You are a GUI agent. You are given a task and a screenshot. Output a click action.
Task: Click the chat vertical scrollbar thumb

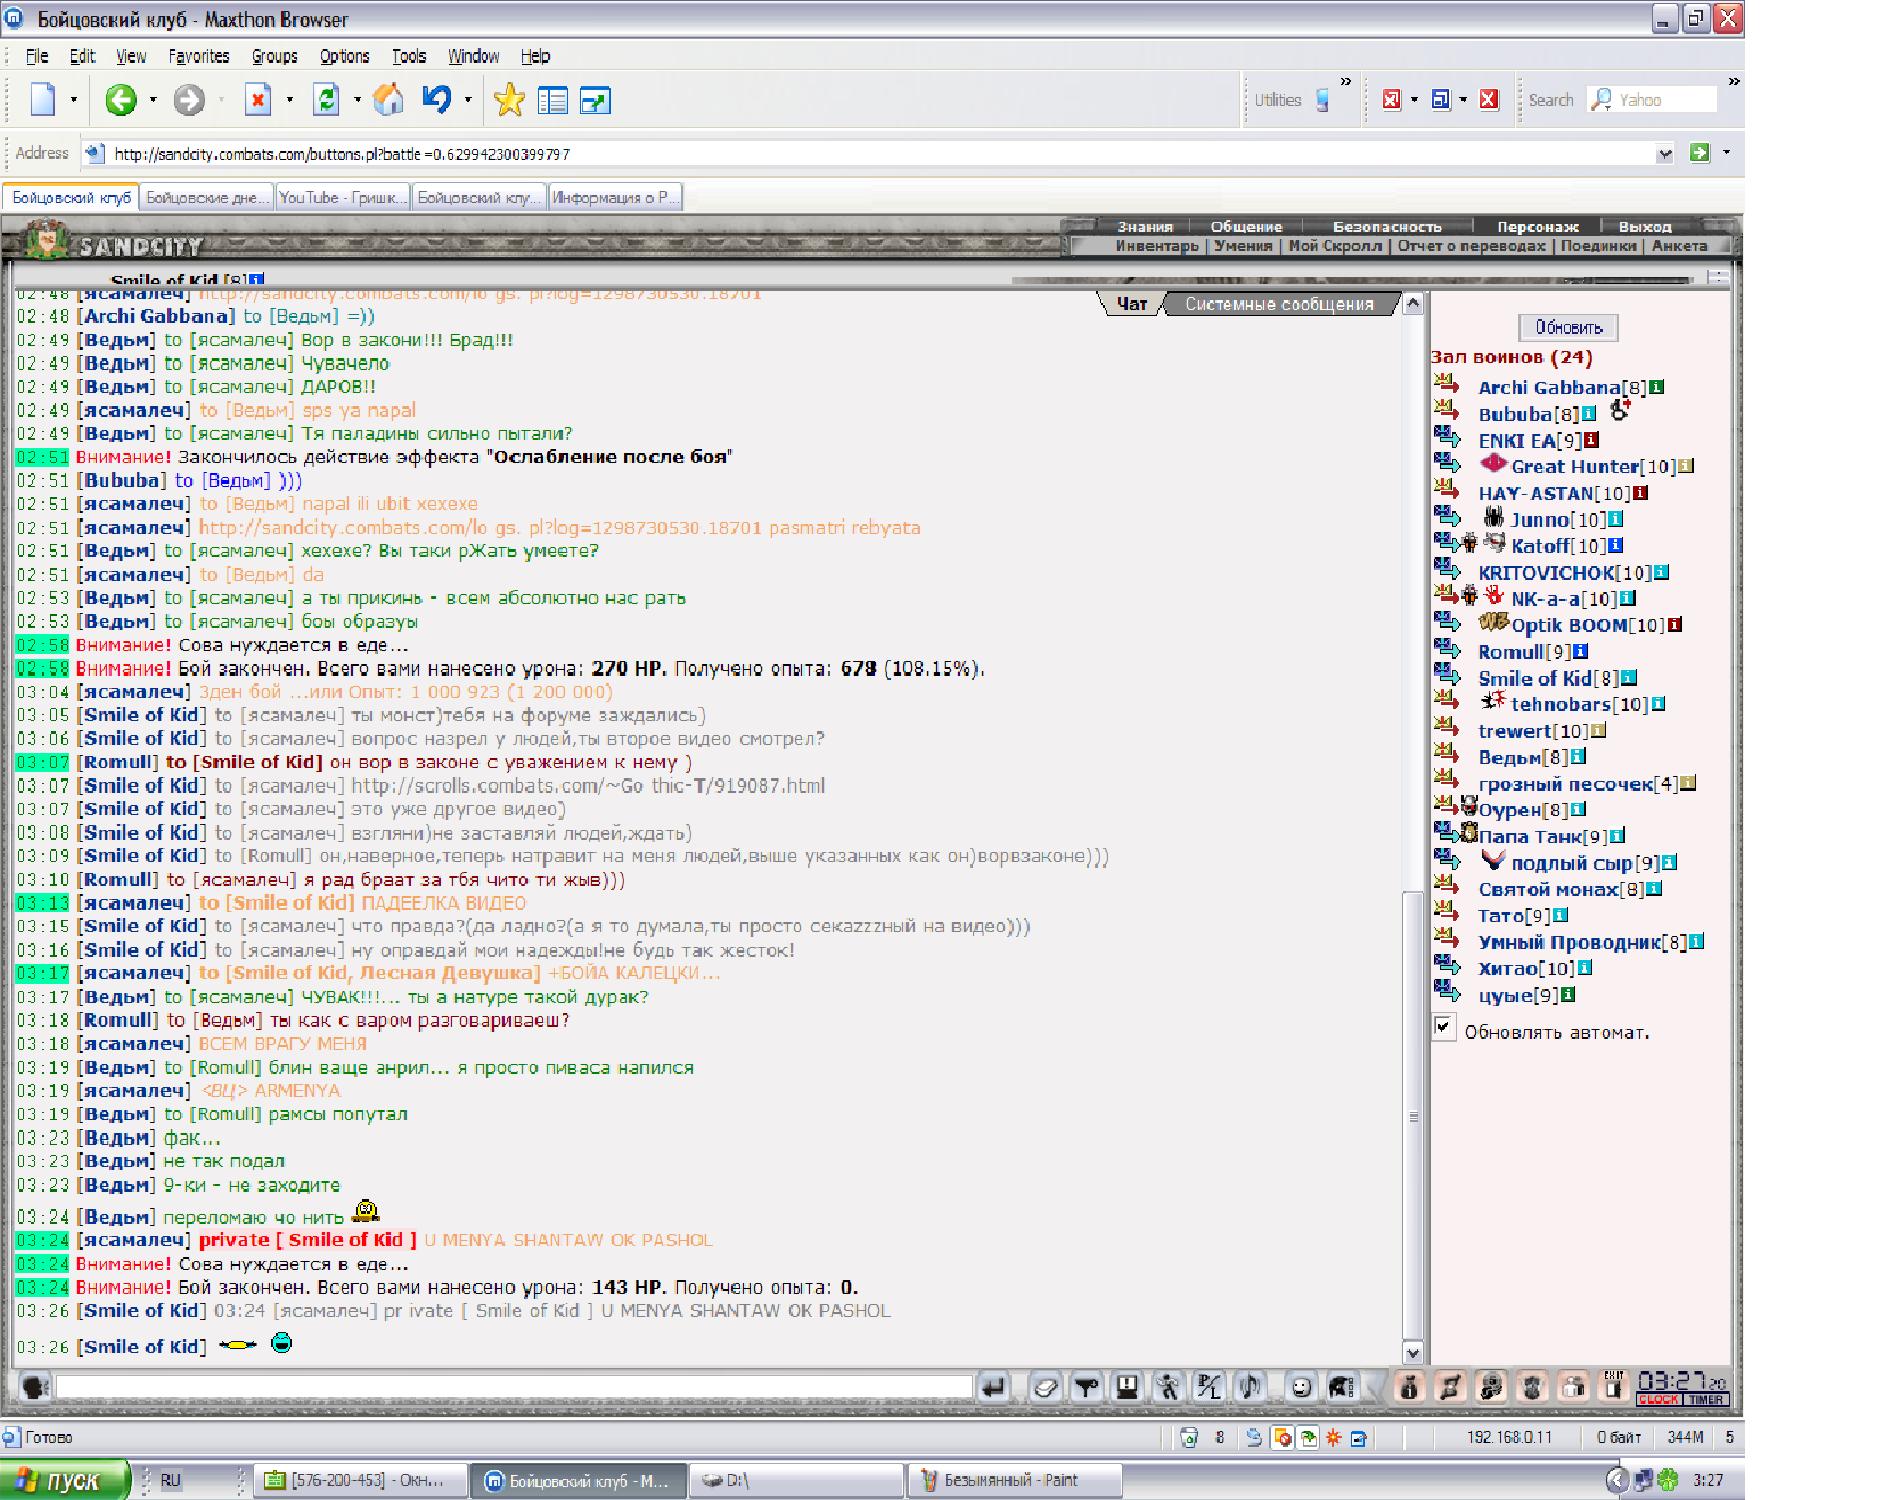click(1412, 1116)
